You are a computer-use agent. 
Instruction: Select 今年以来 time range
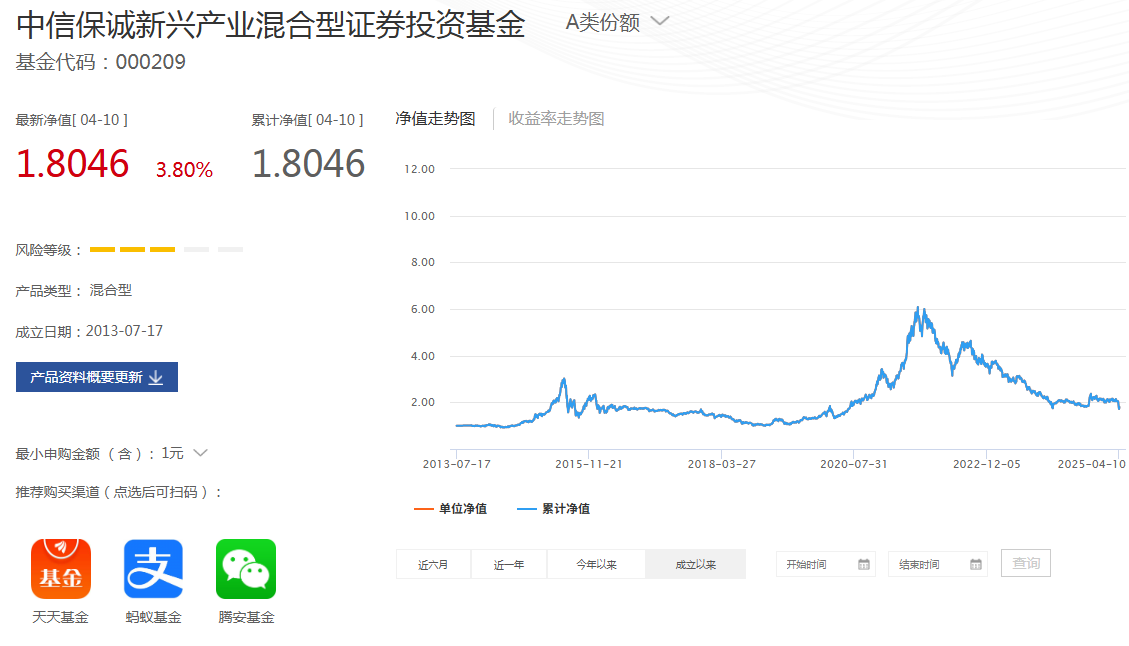(x=596, y=564)
